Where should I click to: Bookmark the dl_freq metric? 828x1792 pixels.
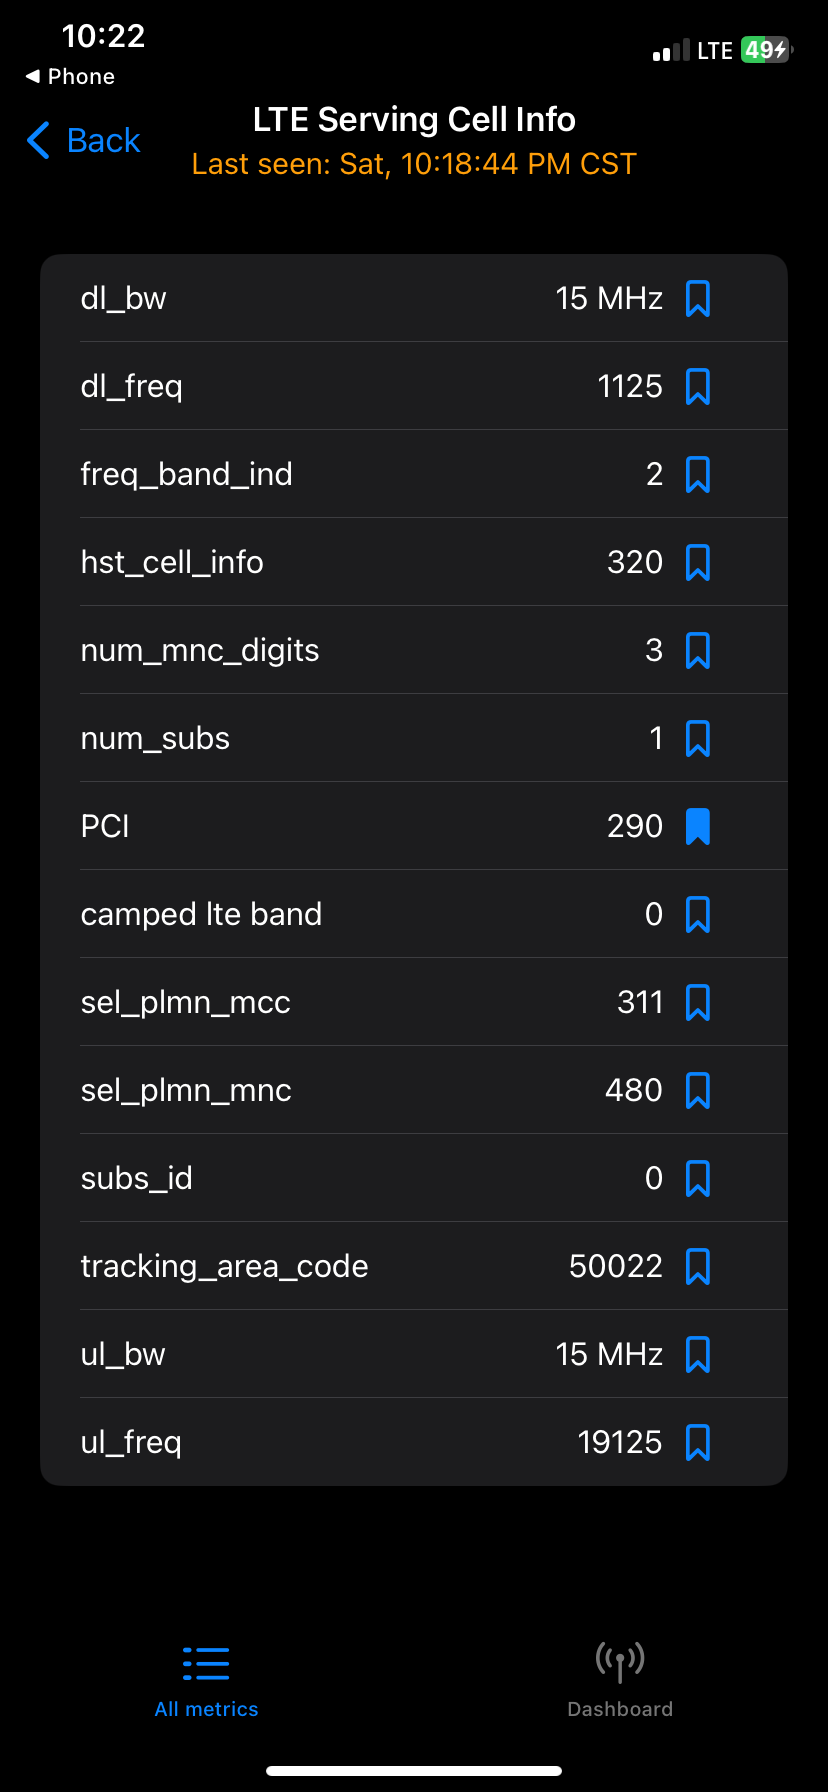click(x=697, y=387)
